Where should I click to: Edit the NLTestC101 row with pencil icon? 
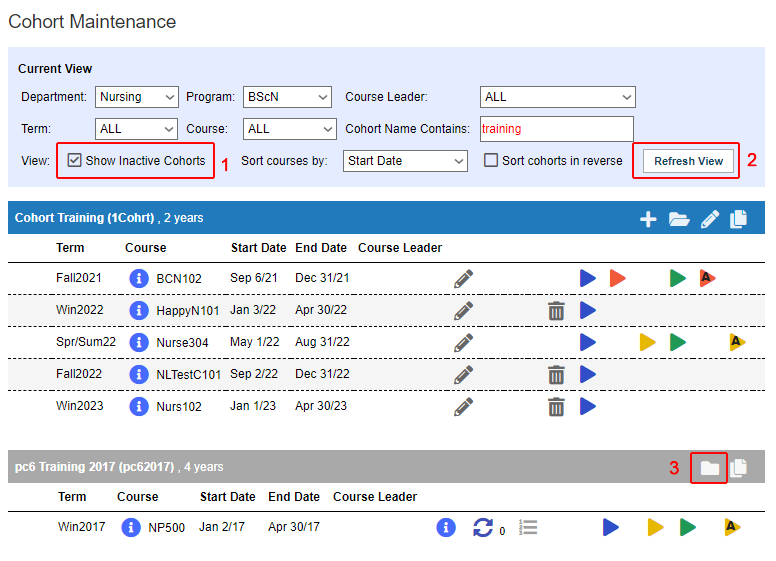click(463, 374)
